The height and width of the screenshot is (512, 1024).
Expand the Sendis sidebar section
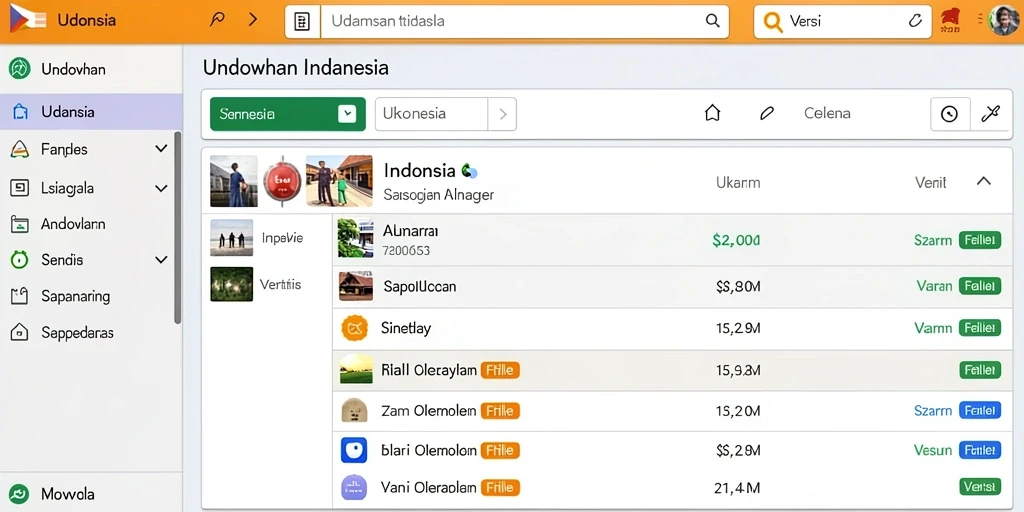tap(161, 260)
